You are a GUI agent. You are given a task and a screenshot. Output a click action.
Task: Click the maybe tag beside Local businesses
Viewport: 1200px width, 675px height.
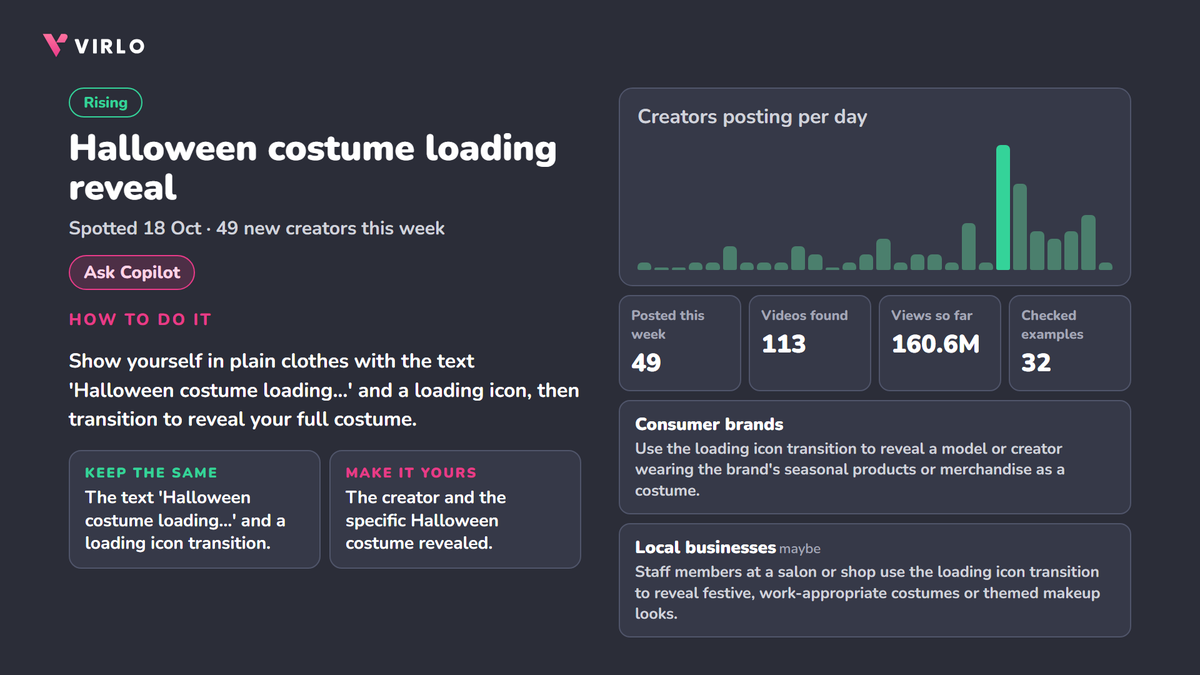(800, 549)
